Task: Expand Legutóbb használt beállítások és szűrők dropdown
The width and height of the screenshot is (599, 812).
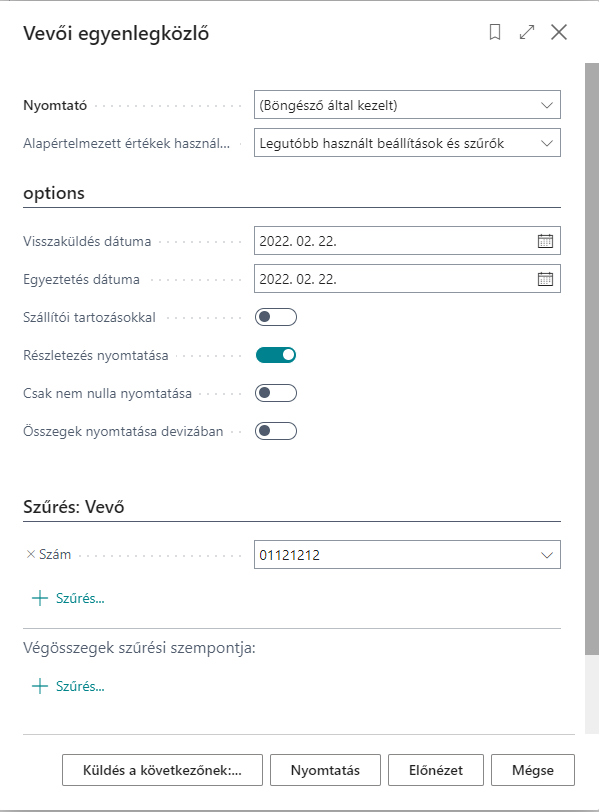Action: [407, 143]
